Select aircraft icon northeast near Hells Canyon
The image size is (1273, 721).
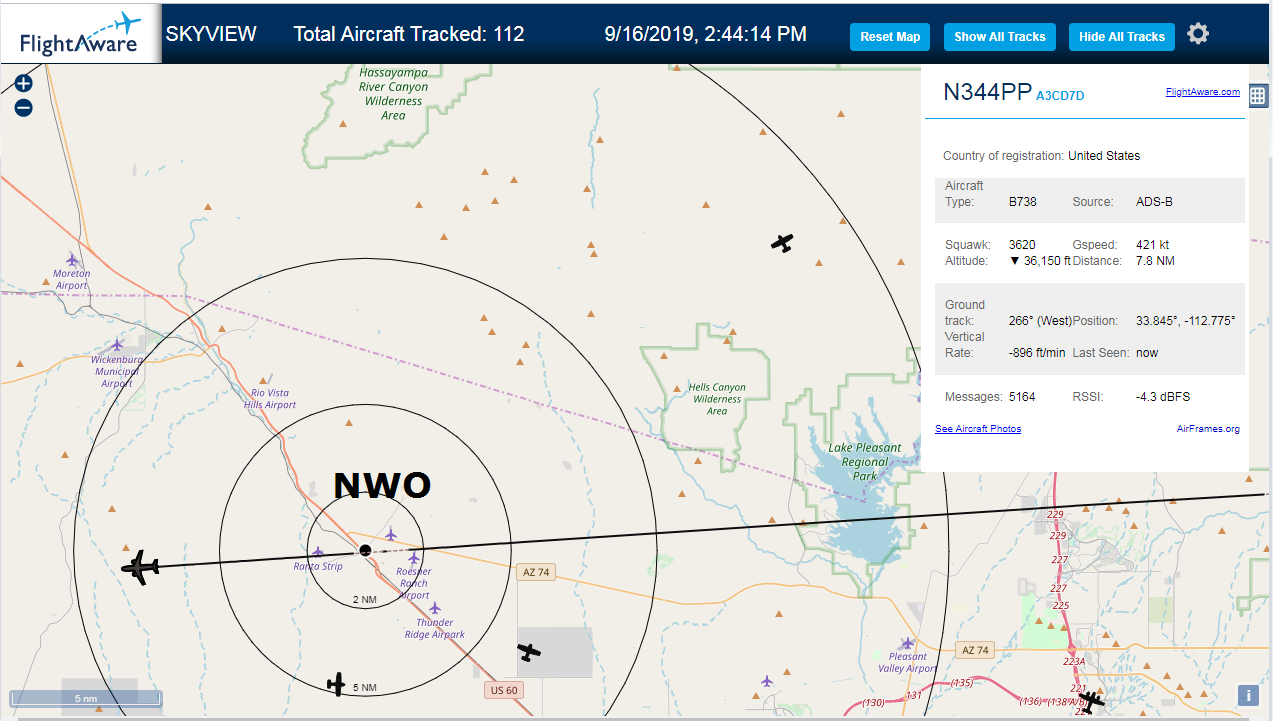point(782,242)
